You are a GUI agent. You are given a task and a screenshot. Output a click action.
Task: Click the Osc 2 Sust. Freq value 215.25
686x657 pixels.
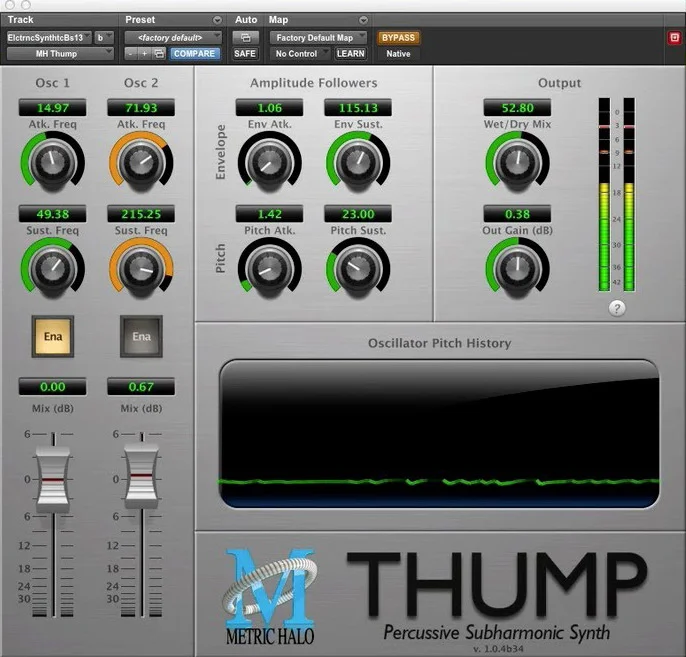141,214
